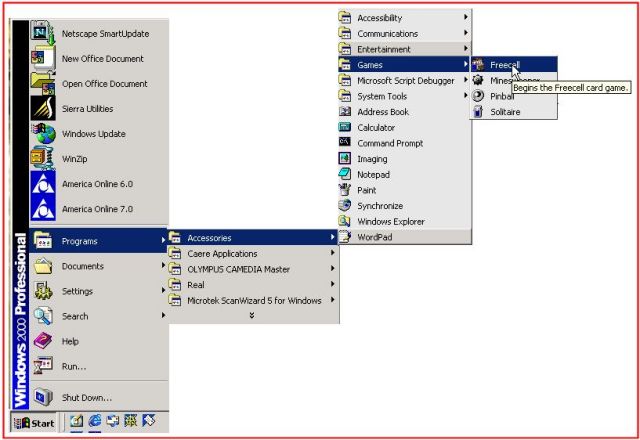Select Freecell from the Games menu
This screenshot has height=440, width=640.
point(505,64)
